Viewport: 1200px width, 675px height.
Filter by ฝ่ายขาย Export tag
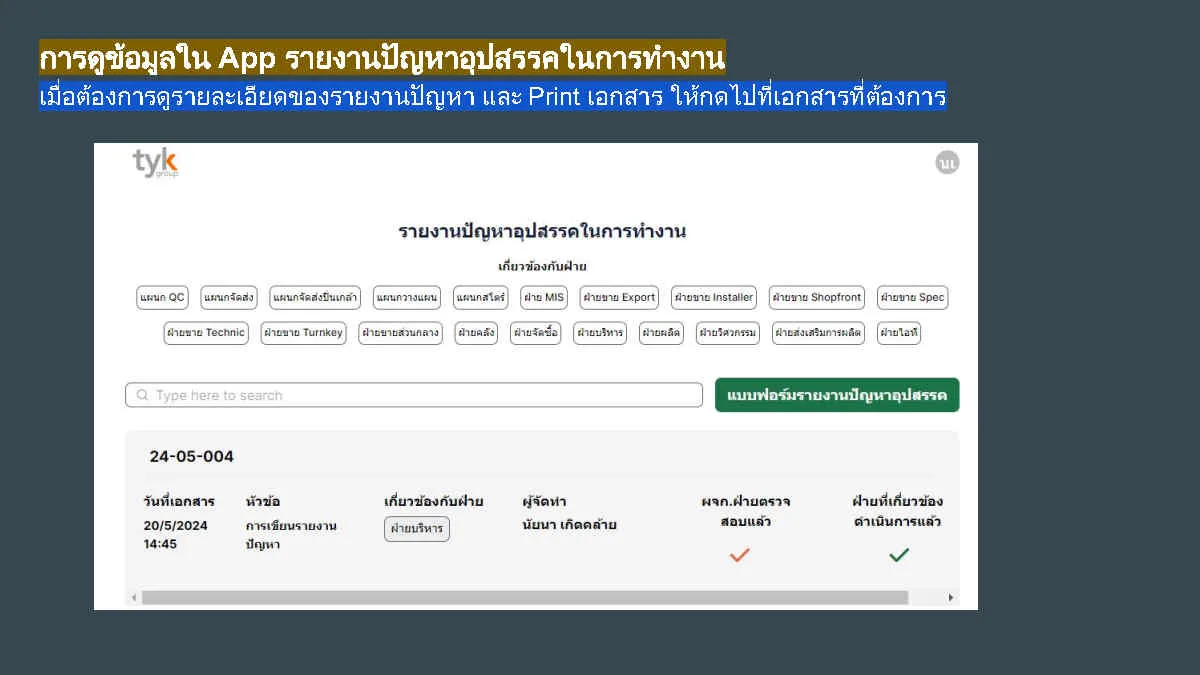point(619,297)
